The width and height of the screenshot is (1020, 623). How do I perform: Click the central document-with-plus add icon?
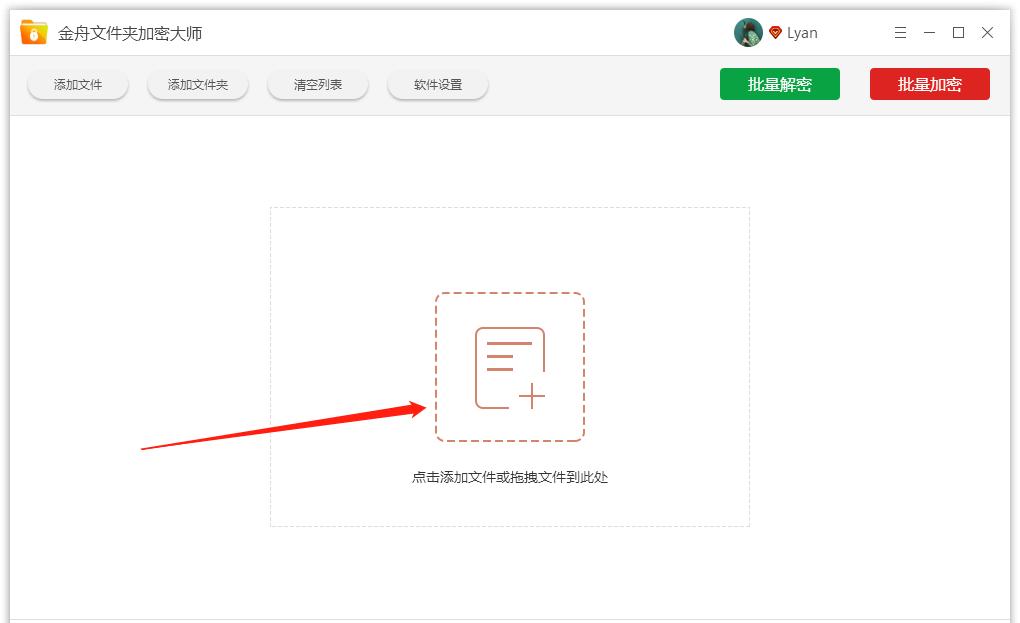(510, 366)
